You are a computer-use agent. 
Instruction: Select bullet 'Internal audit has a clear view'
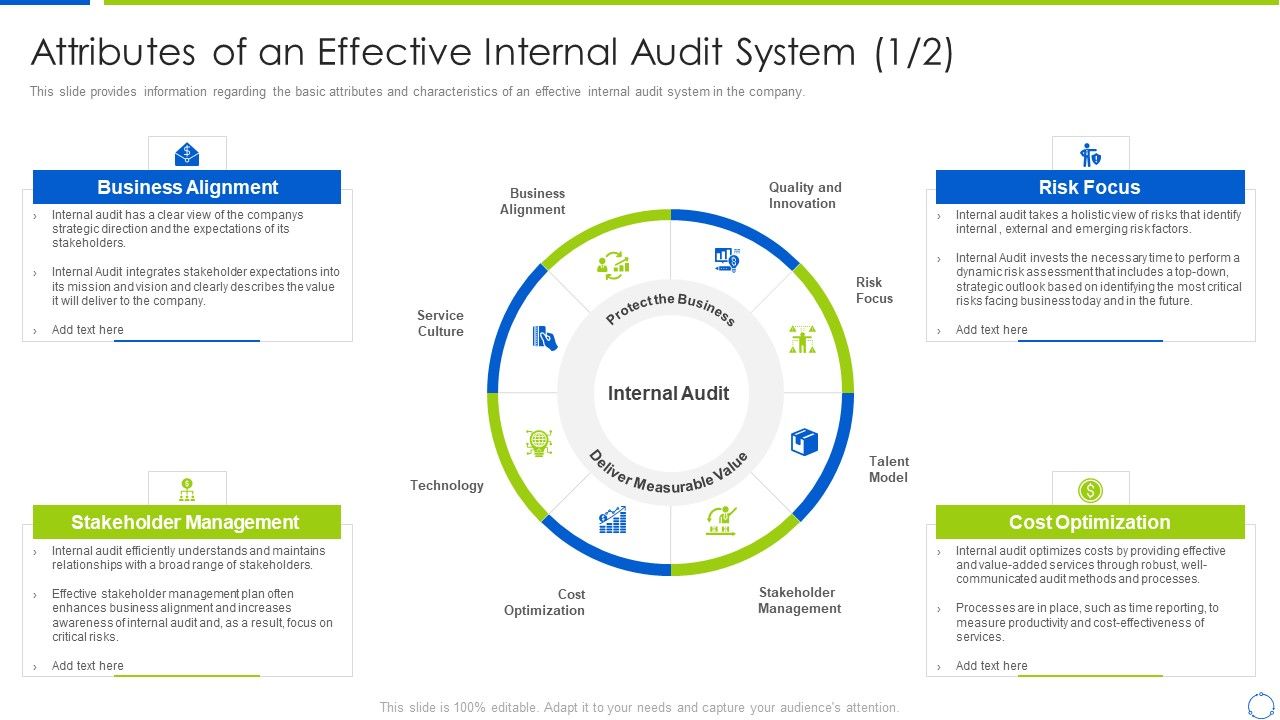[x=177, y=229]
